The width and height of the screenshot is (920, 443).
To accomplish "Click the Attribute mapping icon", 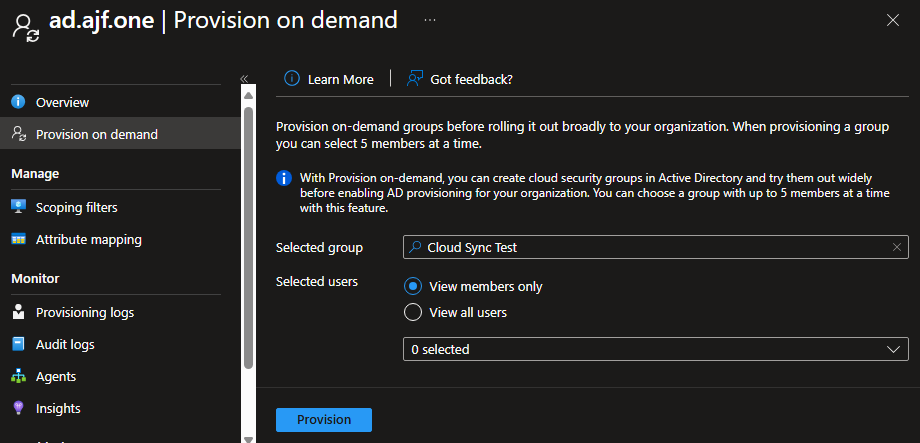I will tap(18, 239).
